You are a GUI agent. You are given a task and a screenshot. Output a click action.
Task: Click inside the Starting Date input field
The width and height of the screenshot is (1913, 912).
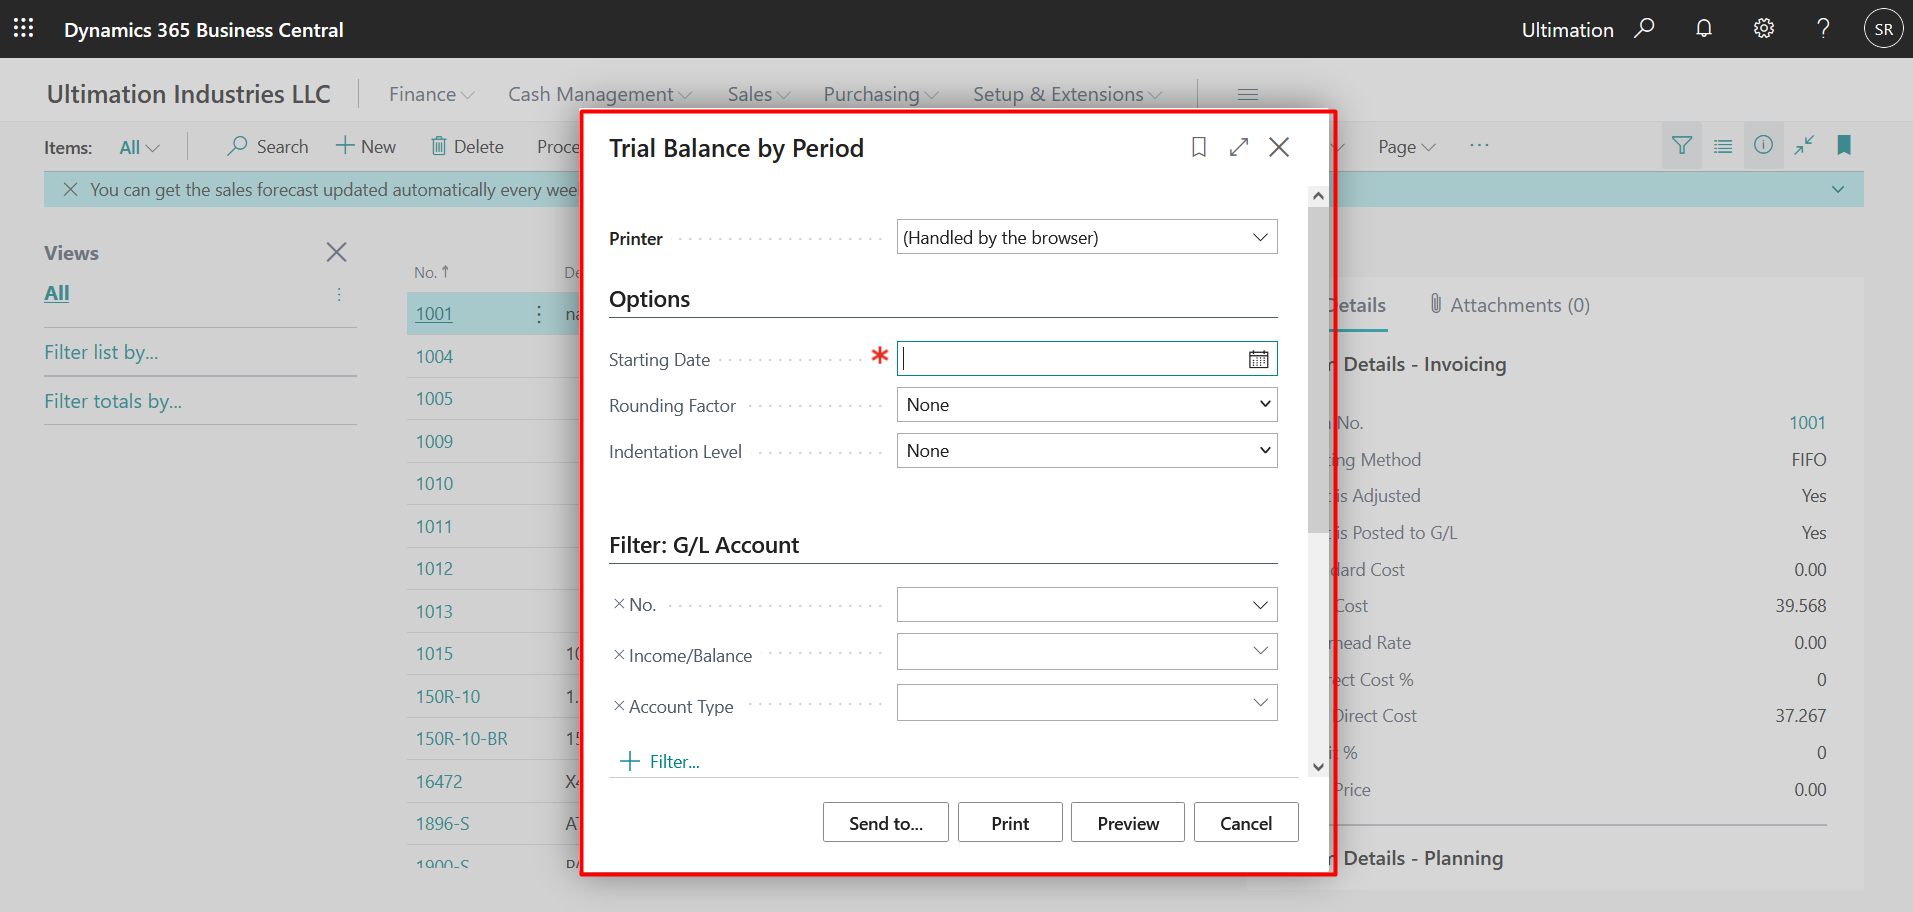1060,358
